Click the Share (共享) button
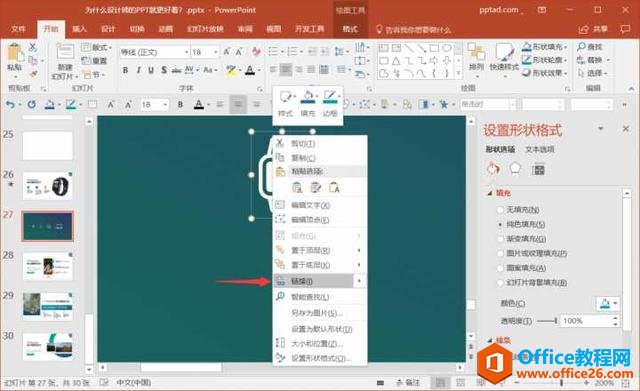This screenshot has width=640, height=391. tap(594, 29)
